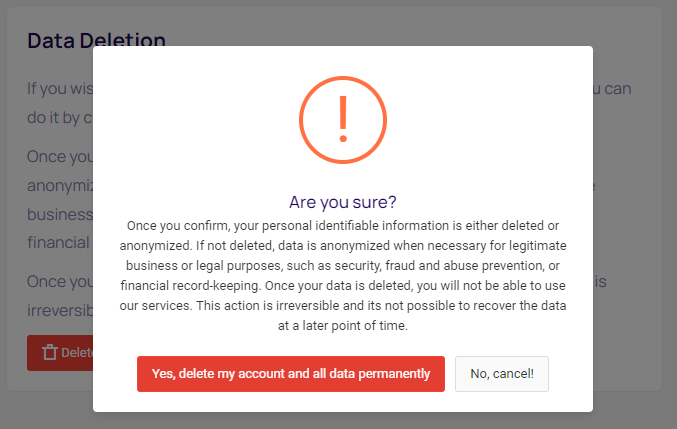Click dimmed 'business' background text
This screenshot has width=677, height=429.
(60, 214)
